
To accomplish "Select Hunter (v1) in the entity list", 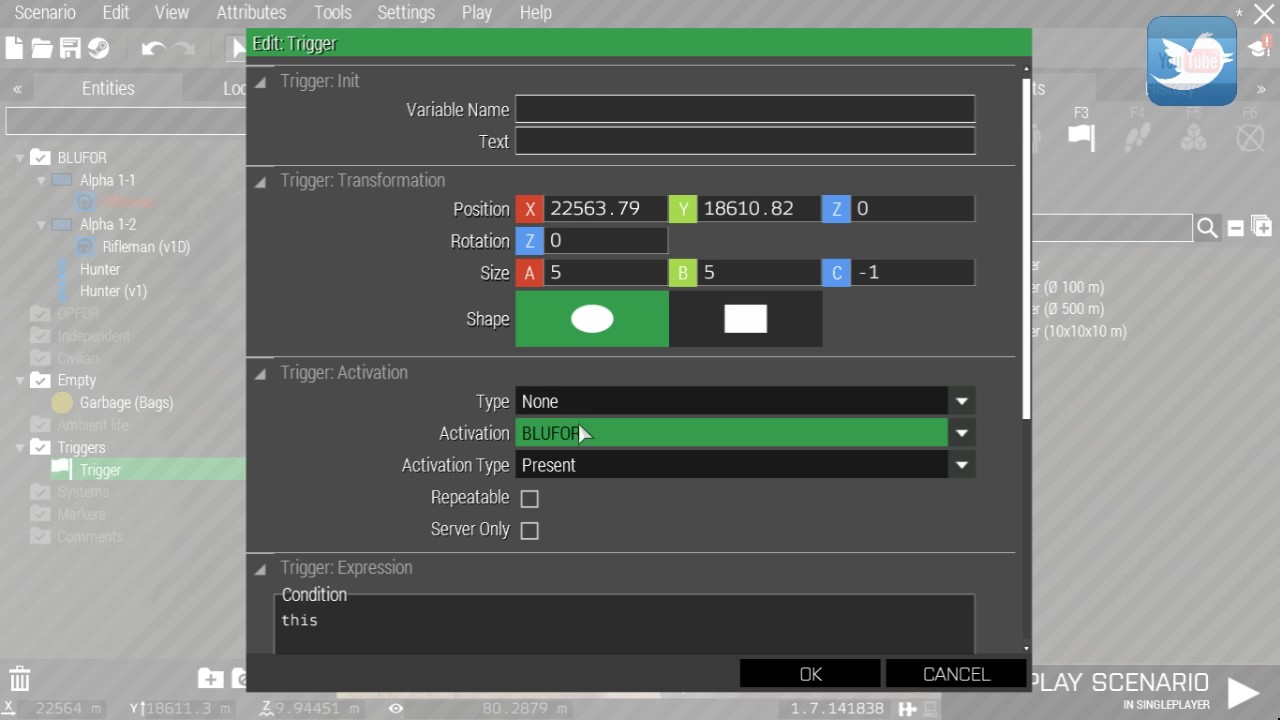I will 113,291.
